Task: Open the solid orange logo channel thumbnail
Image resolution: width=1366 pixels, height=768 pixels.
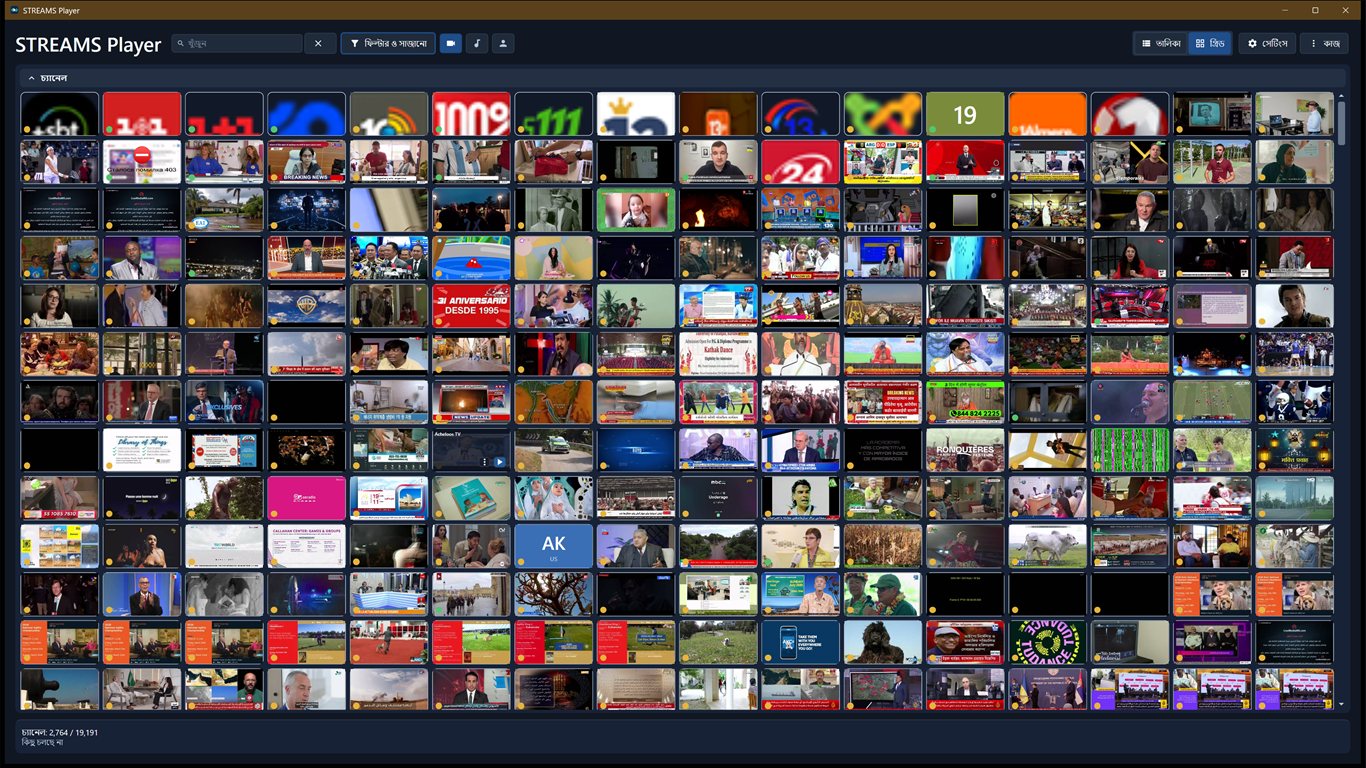Action: click(1047, 114)
